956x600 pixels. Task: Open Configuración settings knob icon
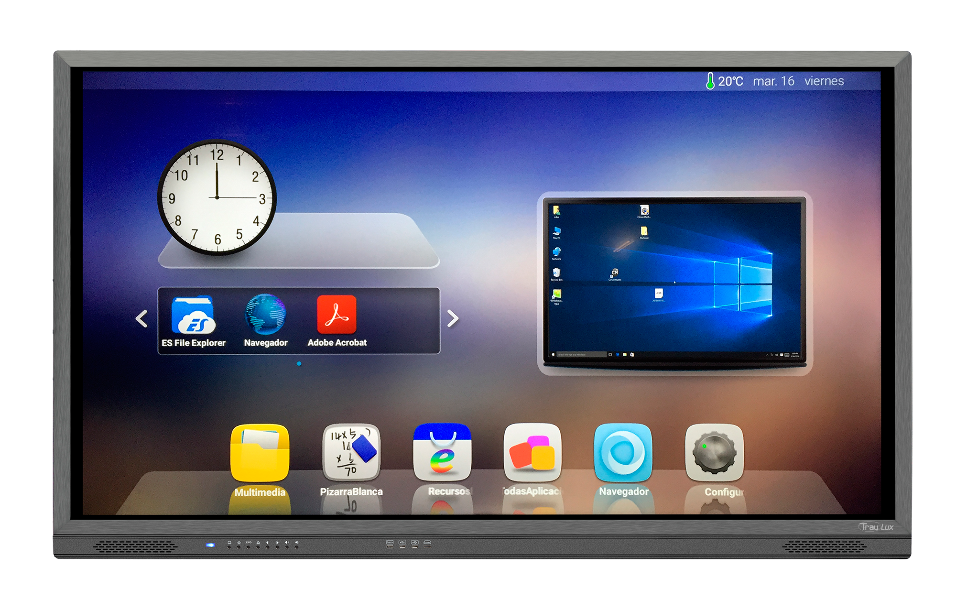(x=714, y=453)
